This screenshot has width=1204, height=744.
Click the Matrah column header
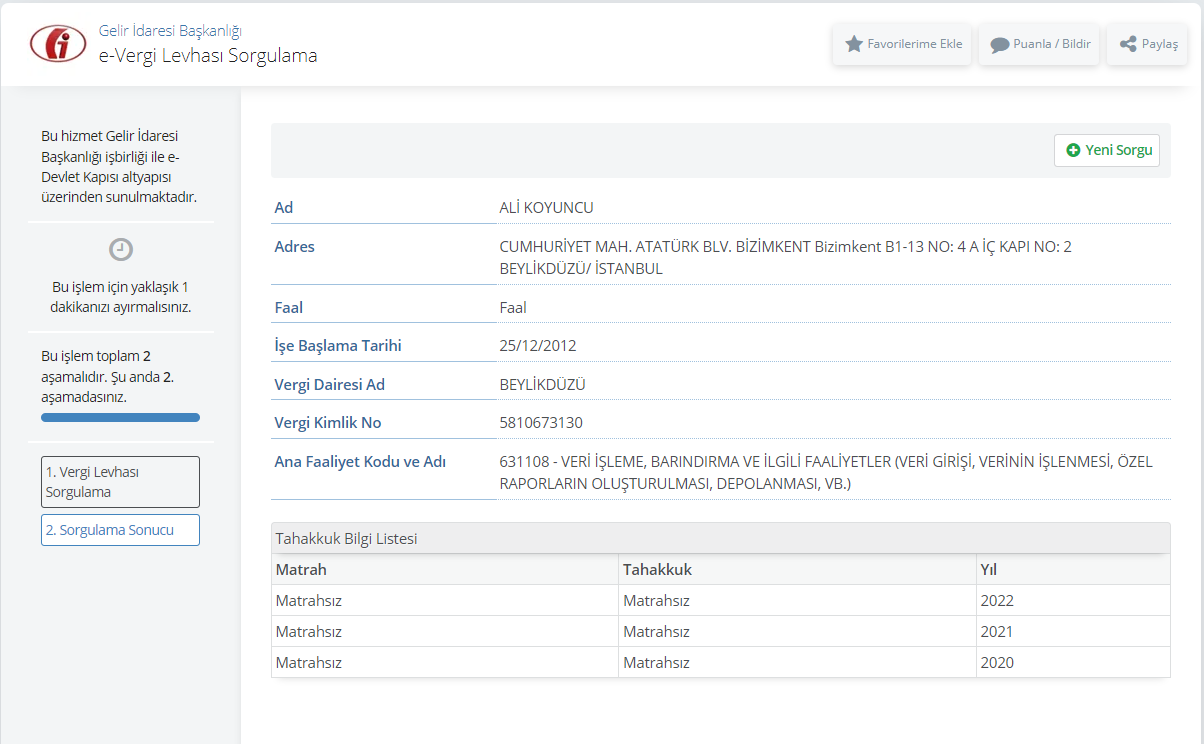coord(301,569)
